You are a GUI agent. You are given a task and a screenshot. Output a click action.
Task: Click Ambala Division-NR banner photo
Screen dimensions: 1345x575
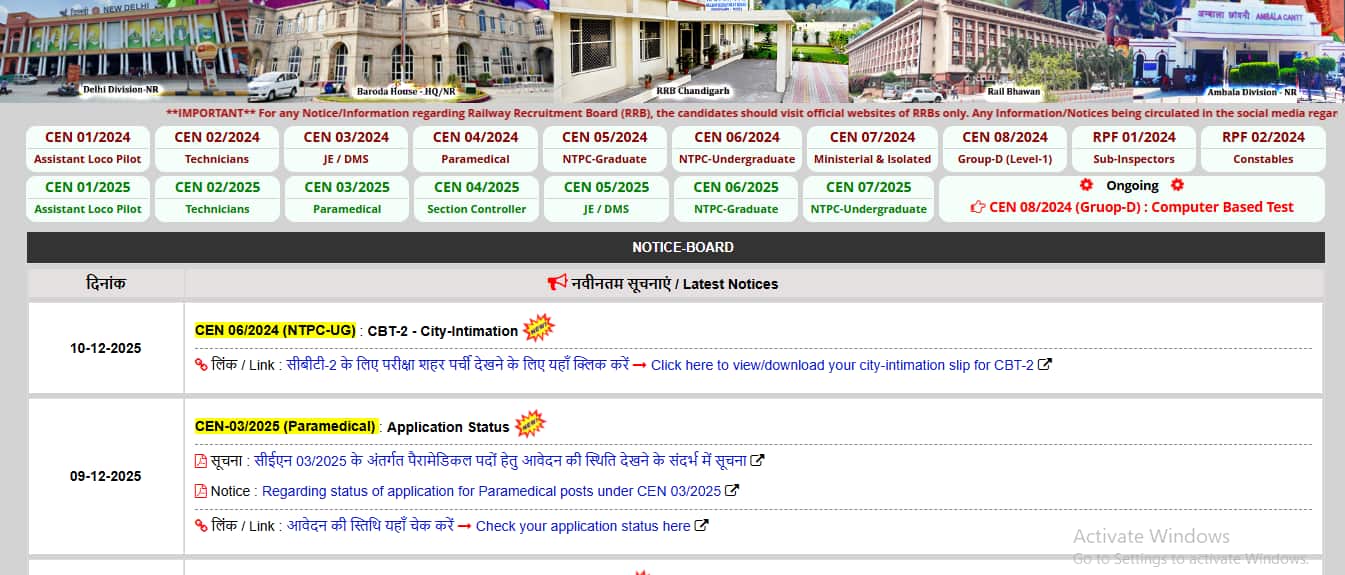(1250, 50)
